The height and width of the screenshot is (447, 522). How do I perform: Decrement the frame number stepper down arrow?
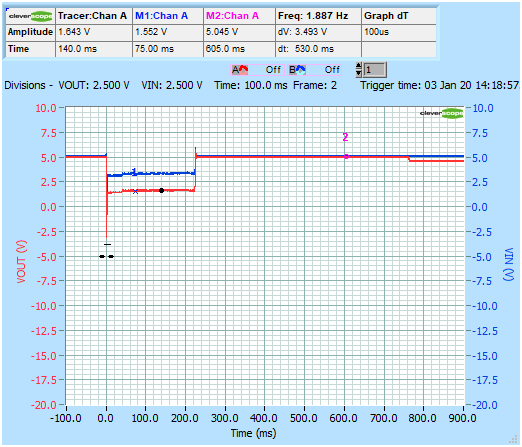(359, 73)
